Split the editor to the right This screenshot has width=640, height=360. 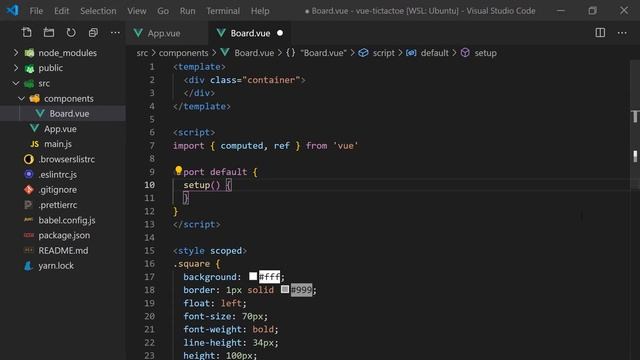click(x=600, y=33)
